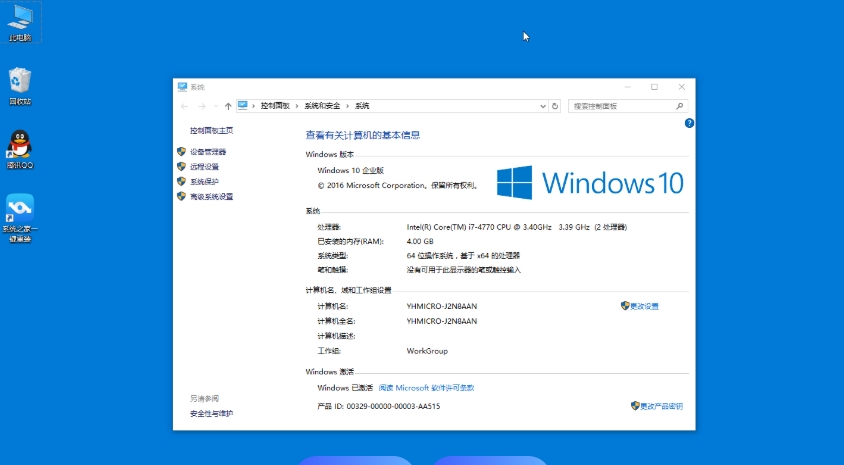844x465 pixels.
Task: Click the magnifier icon in the search box
Action: pos(681,106)
